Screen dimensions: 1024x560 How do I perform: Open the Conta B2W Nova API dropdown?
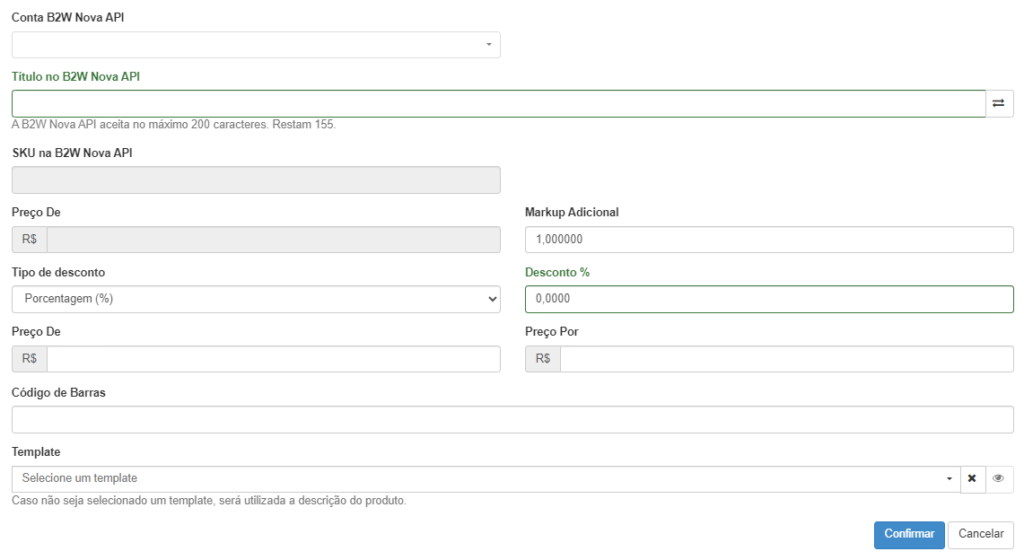pos(256,44)
